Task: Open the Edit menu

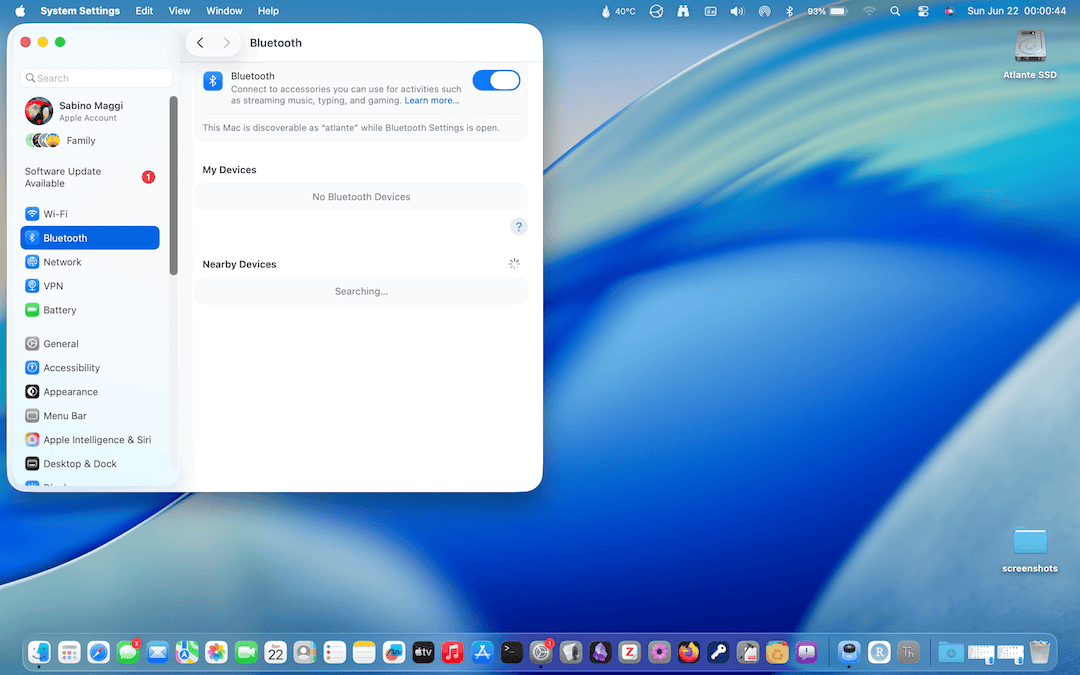Action: tap(144, 11)
